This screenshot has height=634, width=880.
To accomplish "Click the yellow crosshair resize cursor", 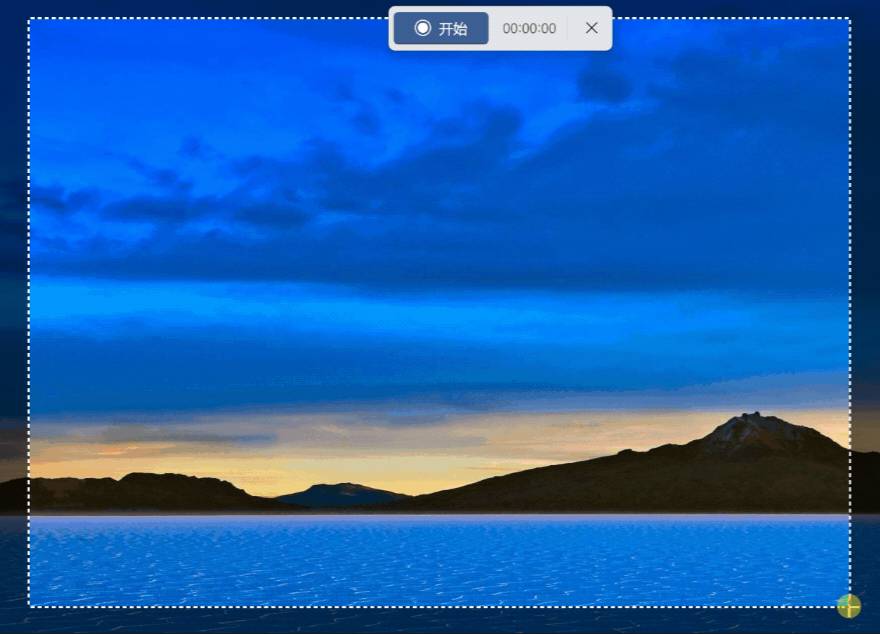I will tap(849, 606).
